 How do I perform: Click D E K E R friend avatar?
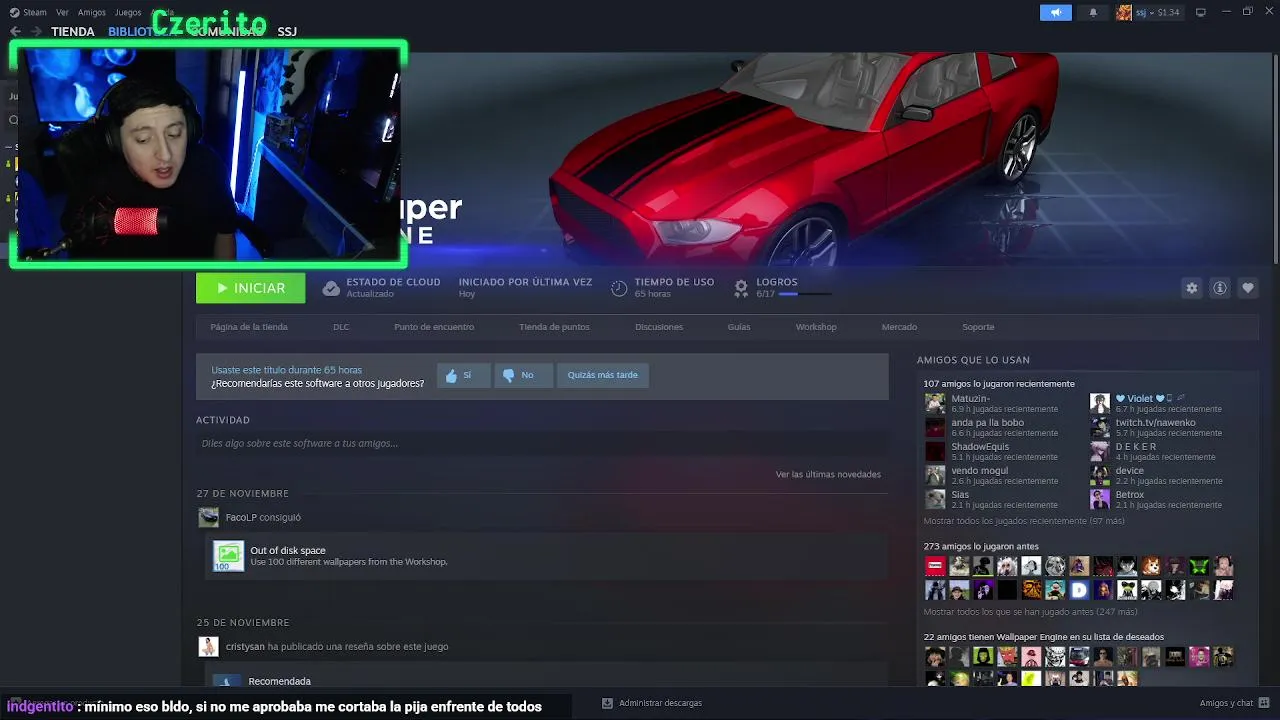(x=1100, y=451)
